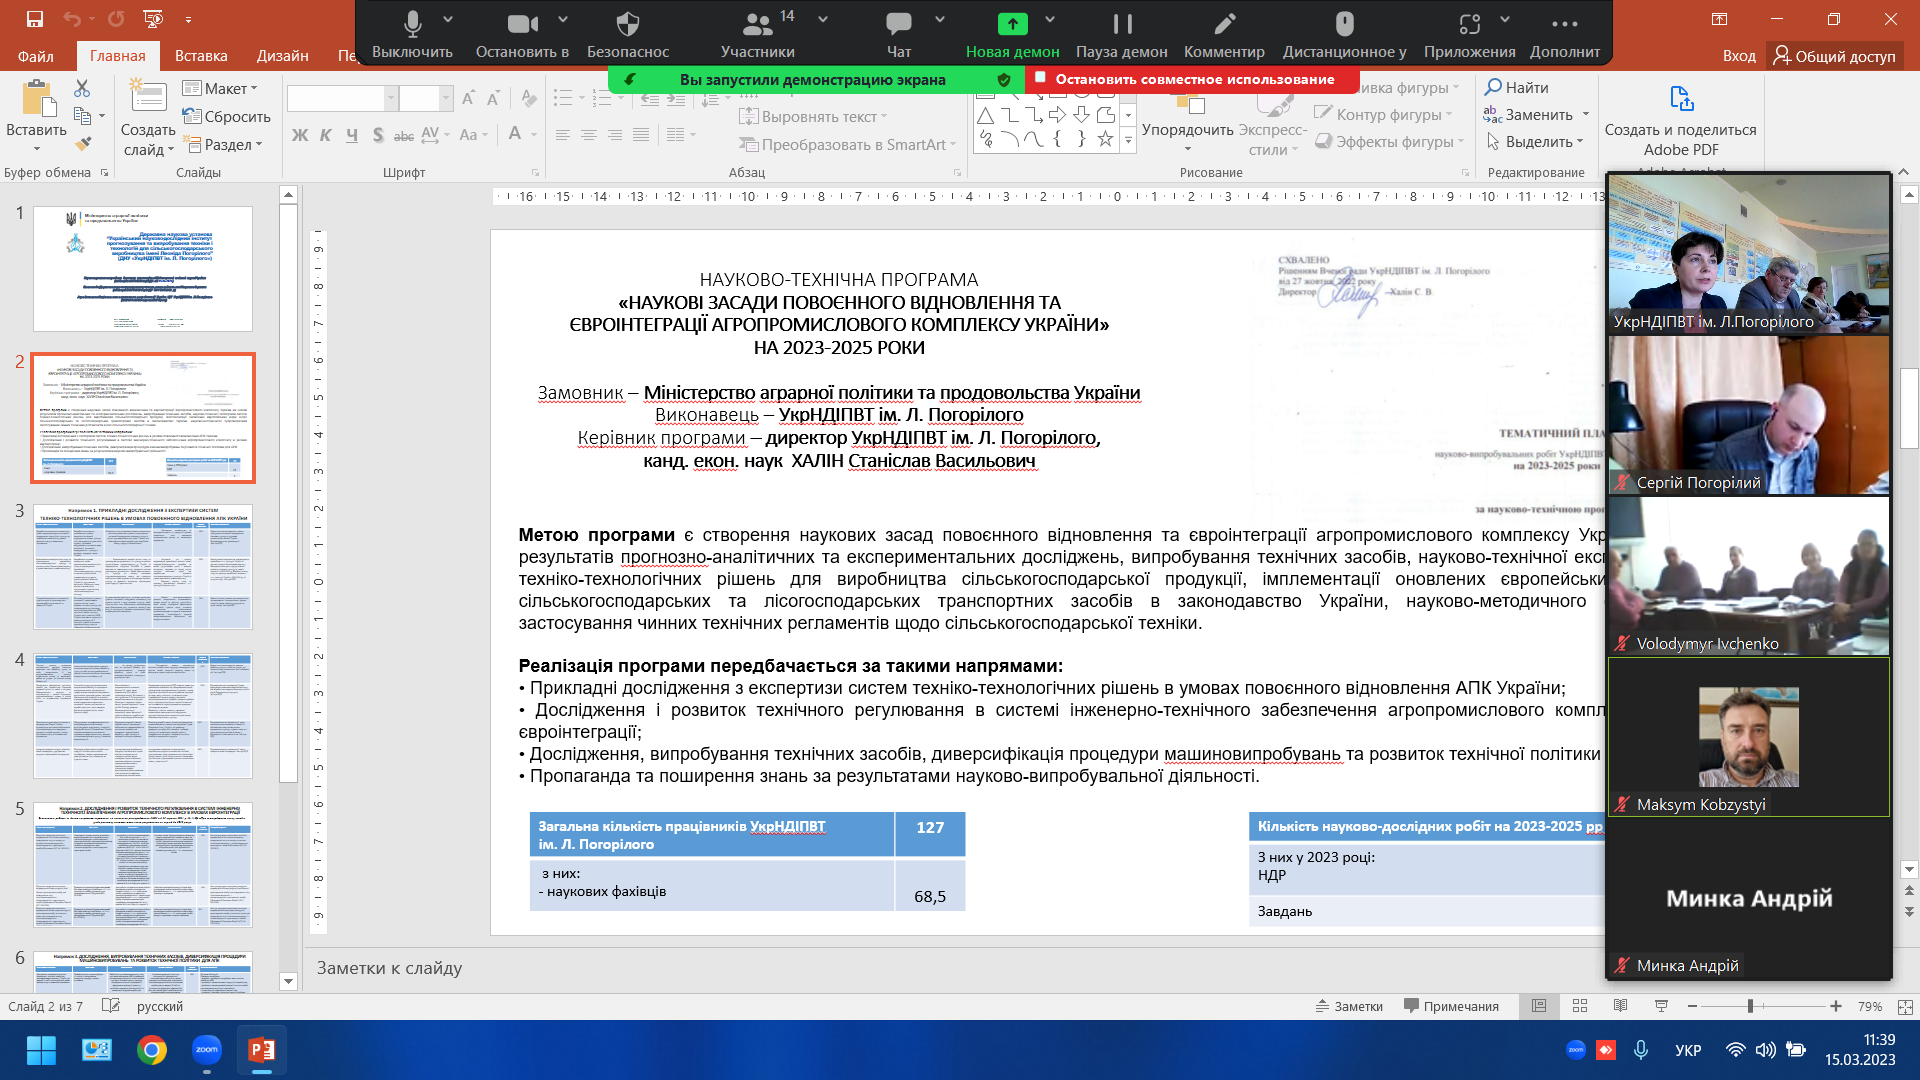Switch to the Дизайн ribbon tab
Image resolution: width=1920 pixels, height=1080 pixels.
282,55
